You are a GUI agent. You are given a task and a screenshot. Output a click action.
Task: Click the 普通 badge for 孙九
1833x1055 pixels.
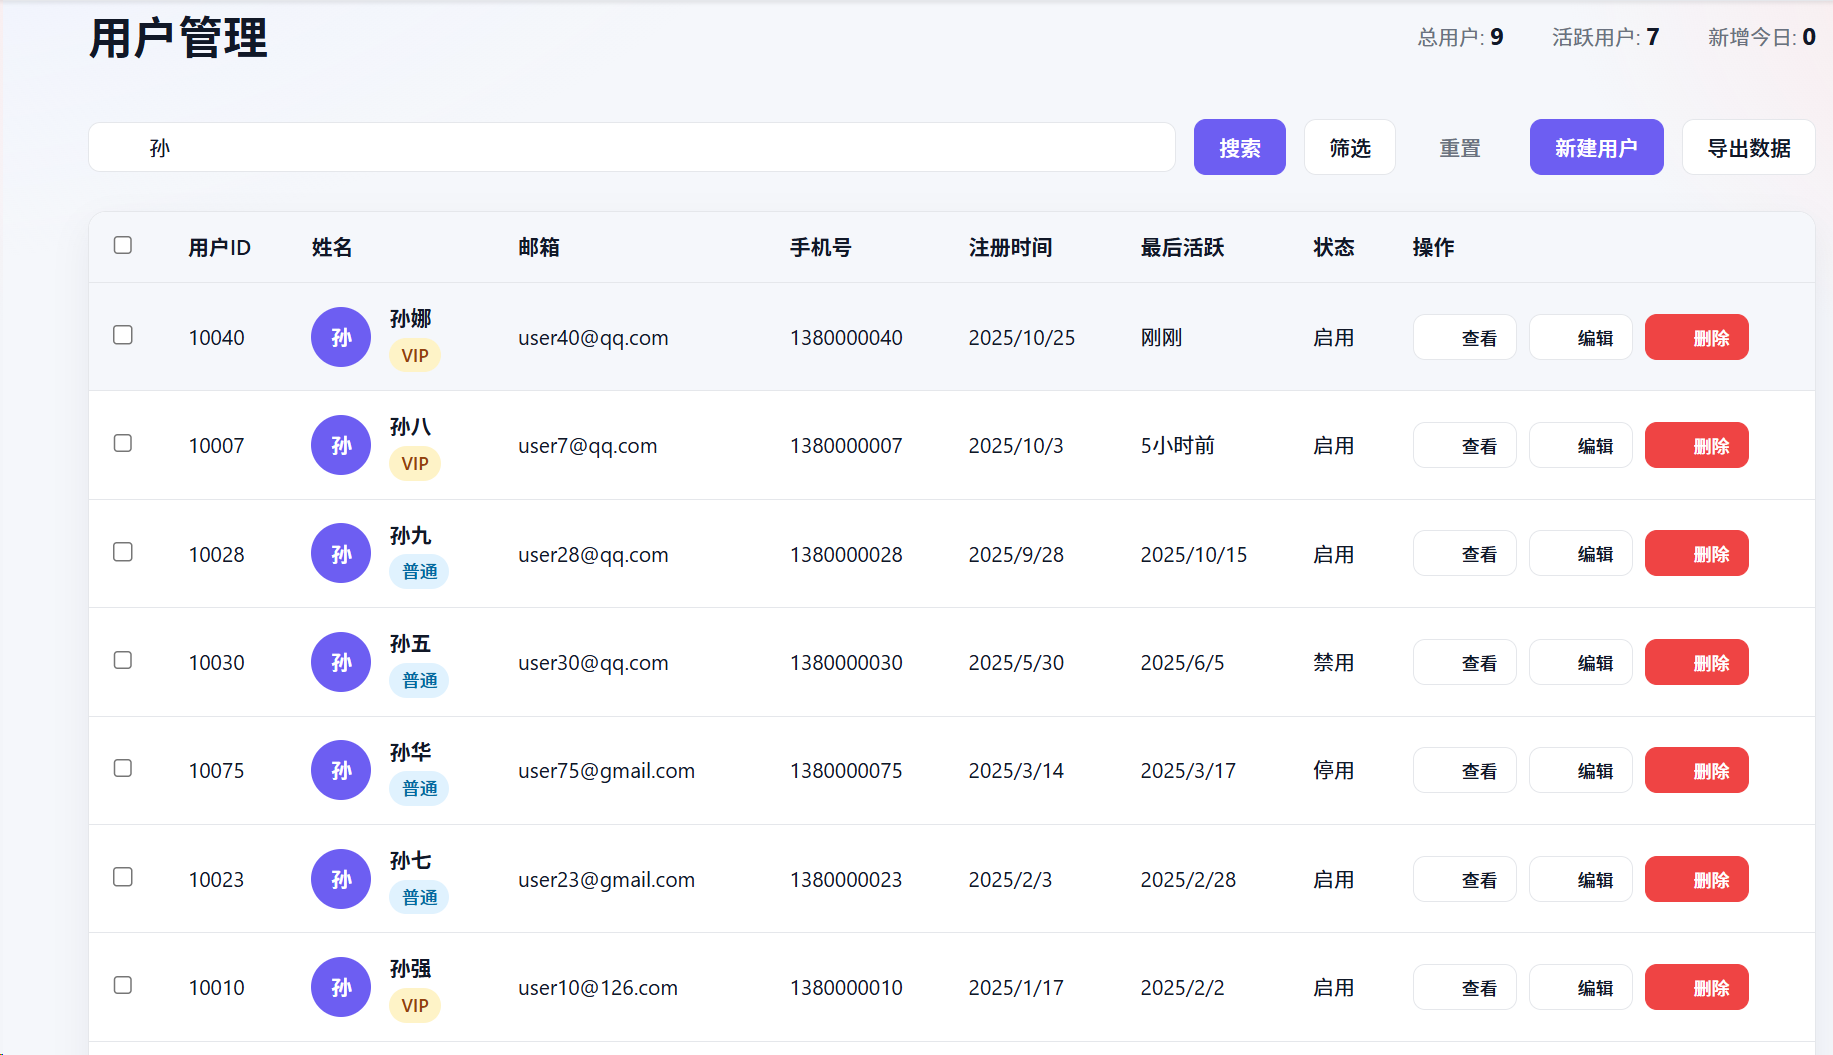coord(418,571)
